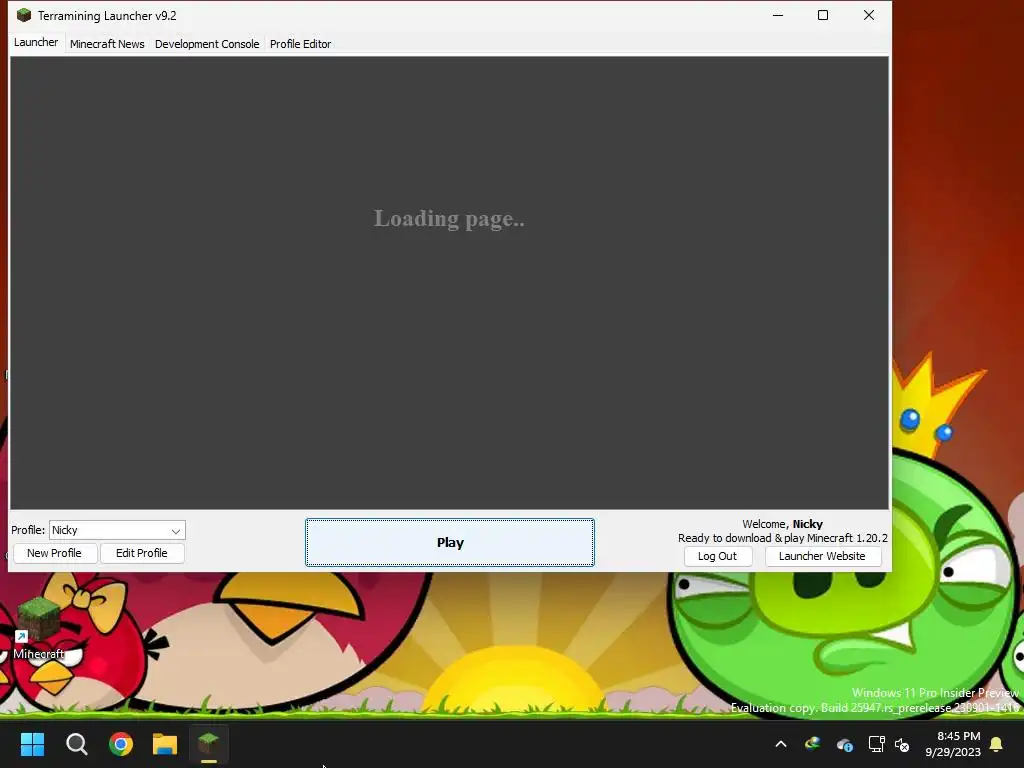Image resolution: width=1024 pixels, height=768 pixels.
Task: Open File Explorer from taskbar
Action: click(165, 744)
